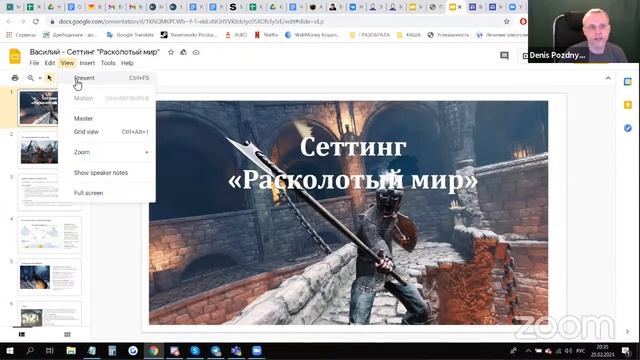Select Show speaker notes option

pos(107,173)
